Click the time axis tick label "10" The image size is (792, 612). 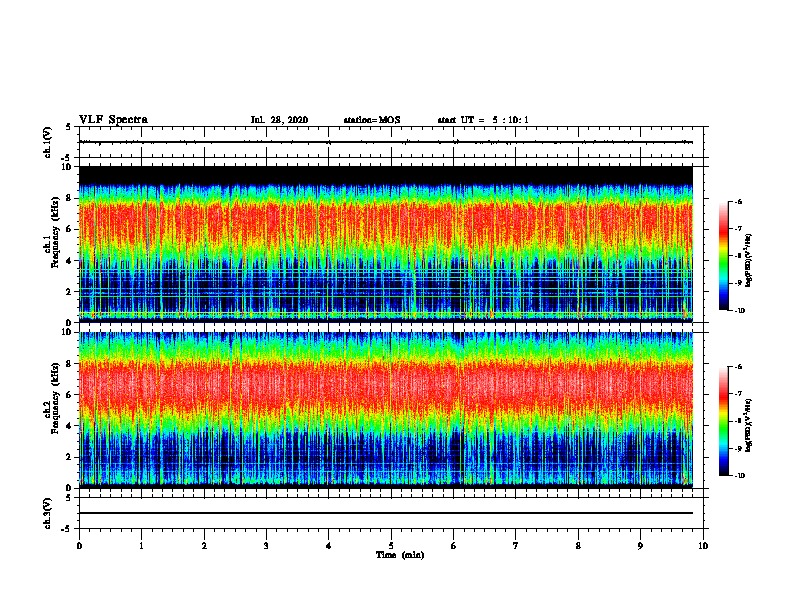[703, 546]
